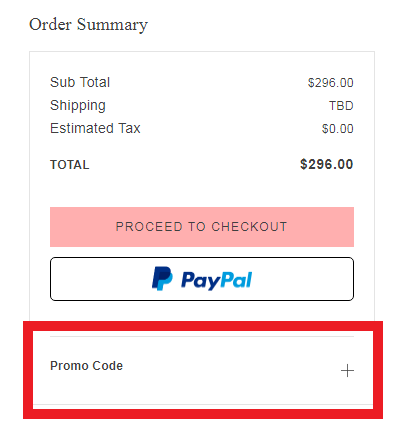Expand Promo Code via plus icon
Image resolution: width=409 pixels, height=430 pixels.
(347, 371)
